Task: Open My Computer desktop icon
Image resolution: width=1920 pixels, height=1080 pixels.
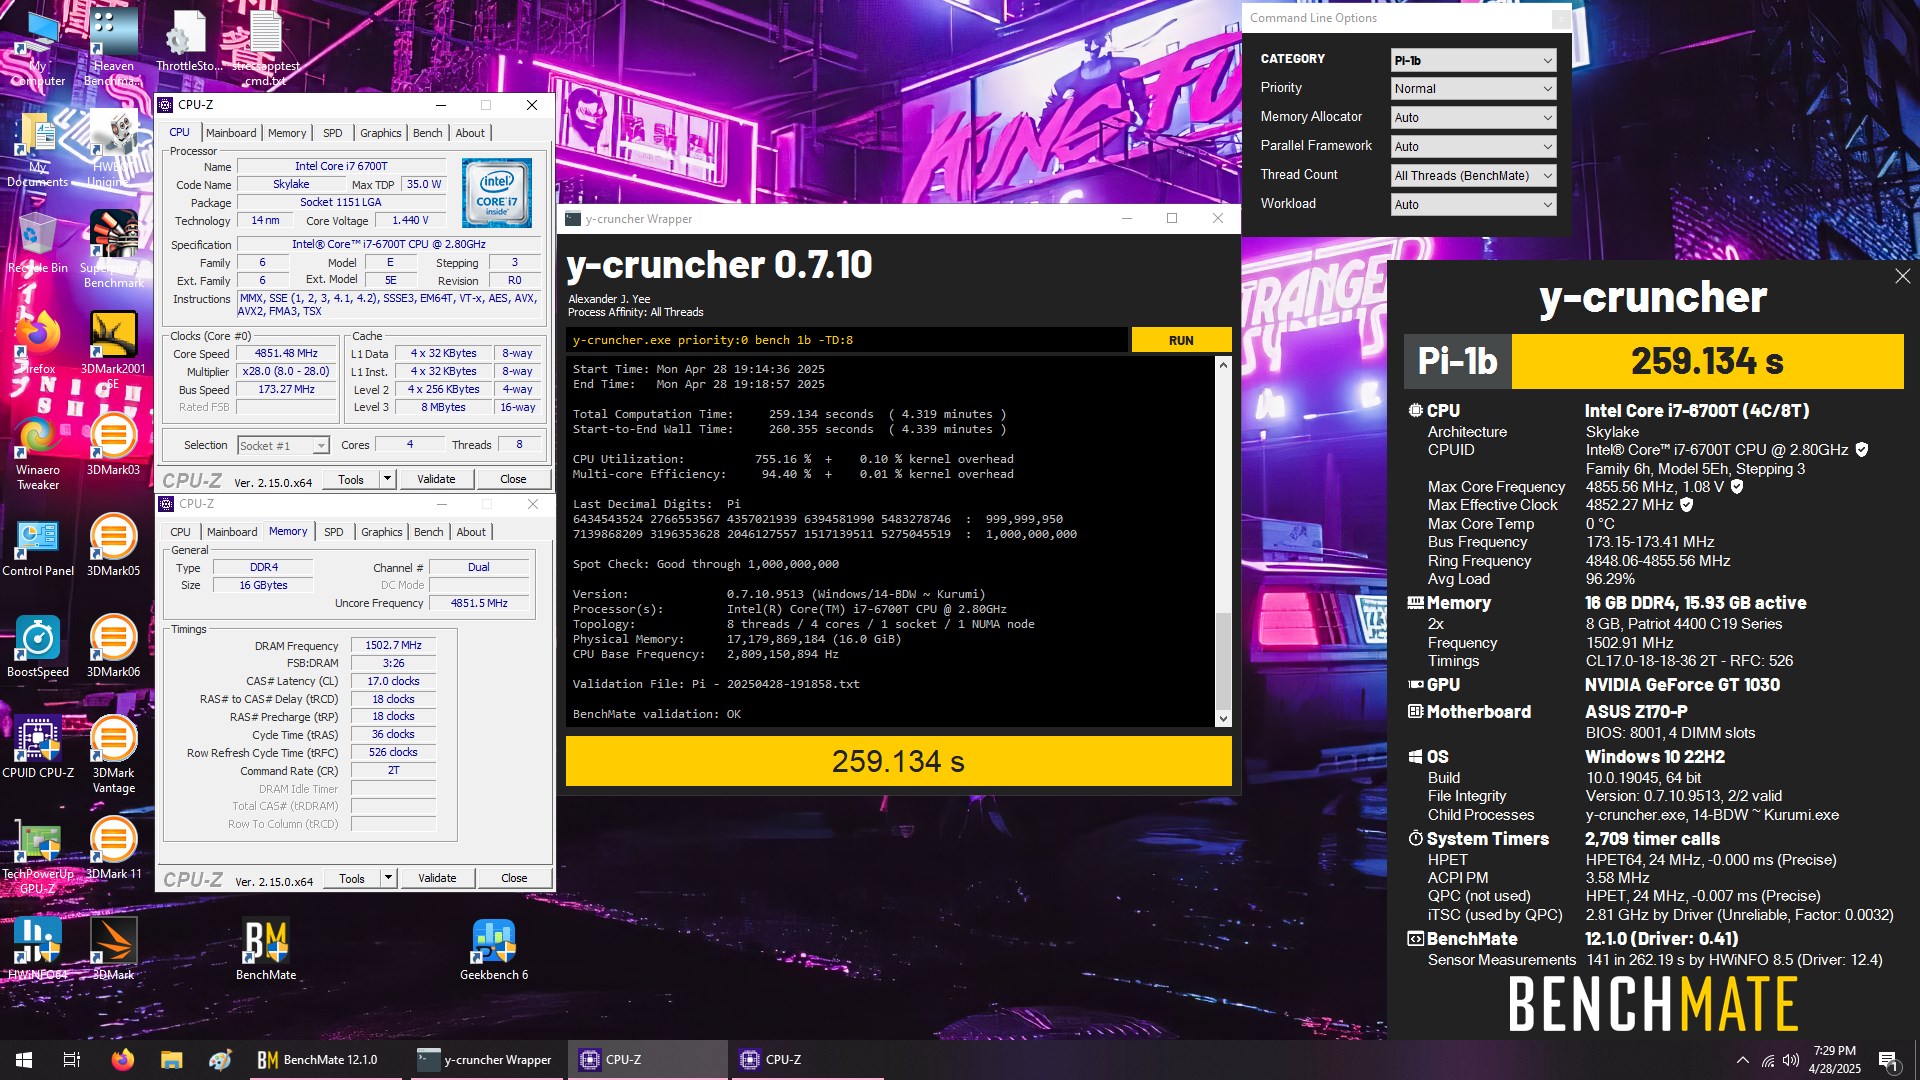Action: pyautogui.click(x=38, y=47)
